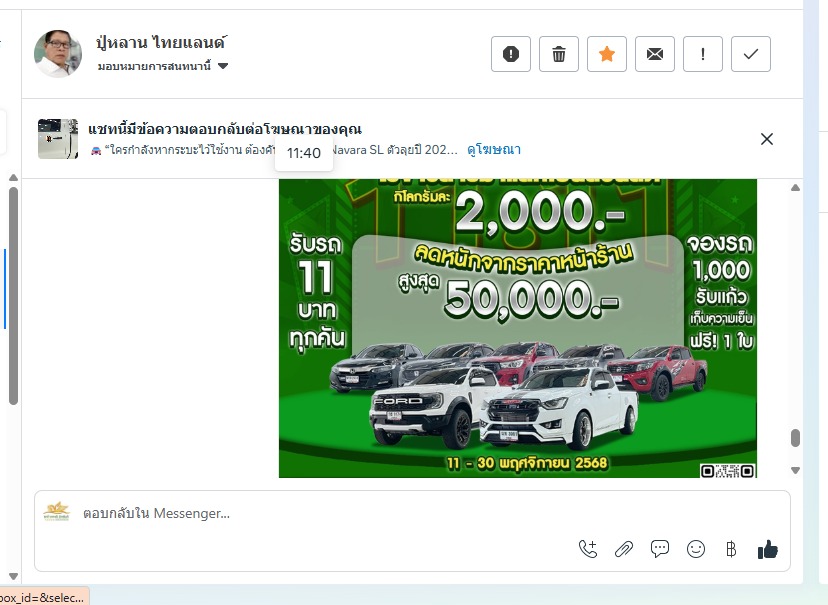828x605 pixels.
Task: Start a call with the phone plus icon
Action: tap(588, 549)
